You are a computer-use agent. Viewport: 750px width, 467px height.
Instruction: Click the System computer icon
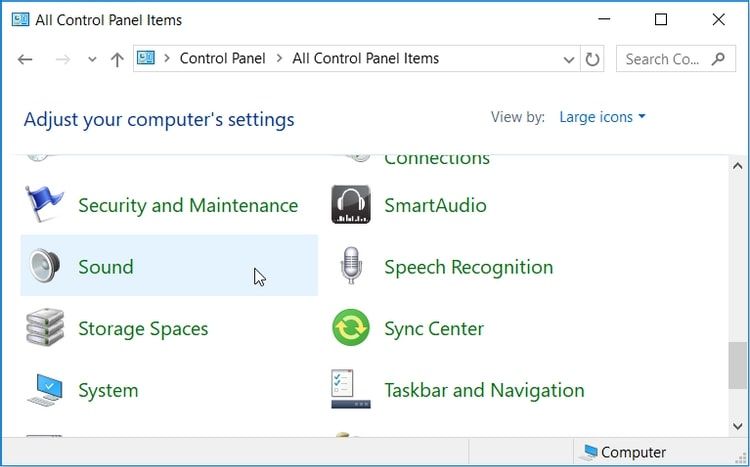[44, 390]
